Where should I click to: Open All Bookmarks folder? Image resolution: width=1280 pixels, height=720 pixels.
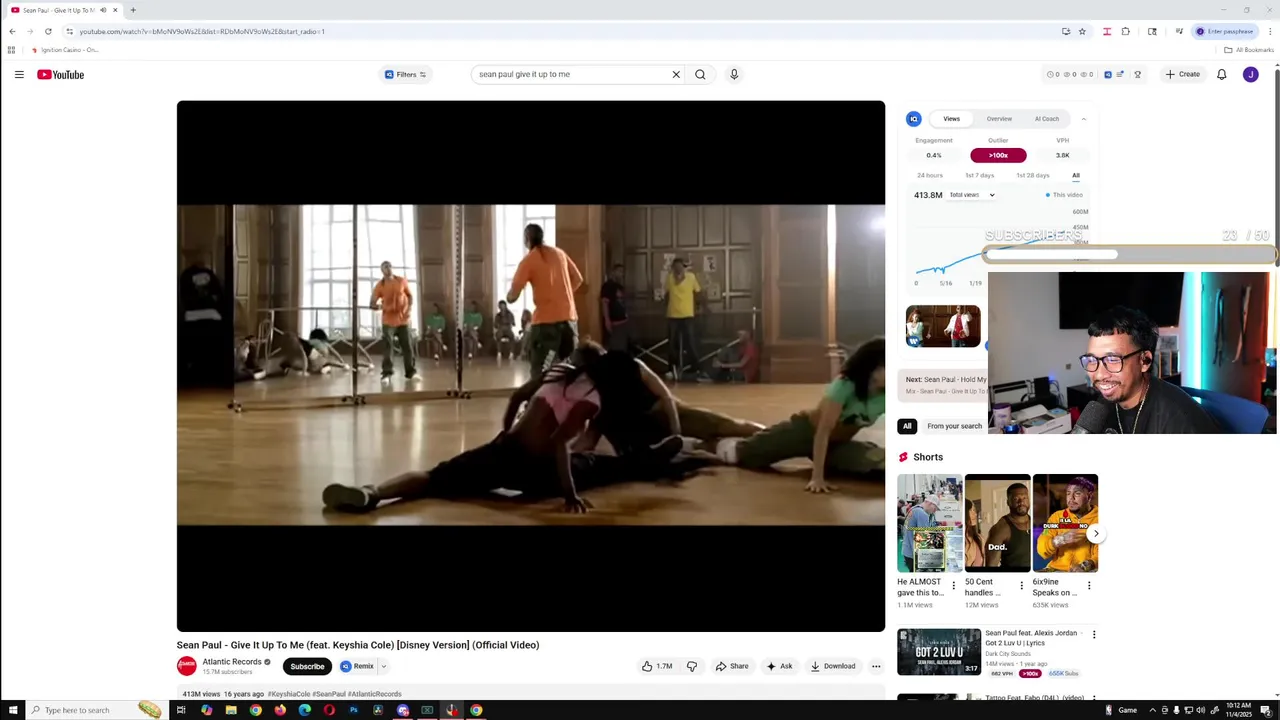click(1249, 50)
